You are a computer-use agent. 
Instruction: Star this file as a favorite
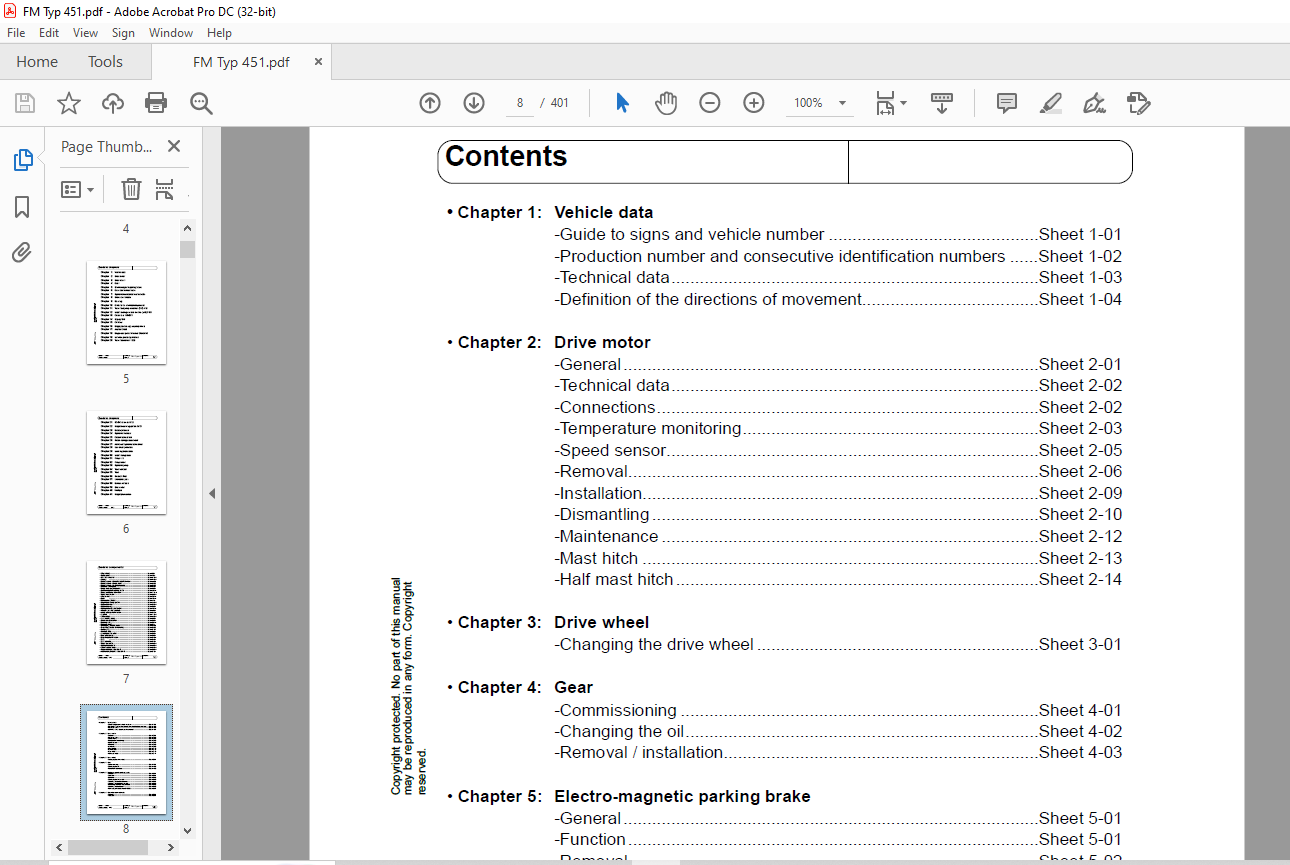[x=68, y=103]
